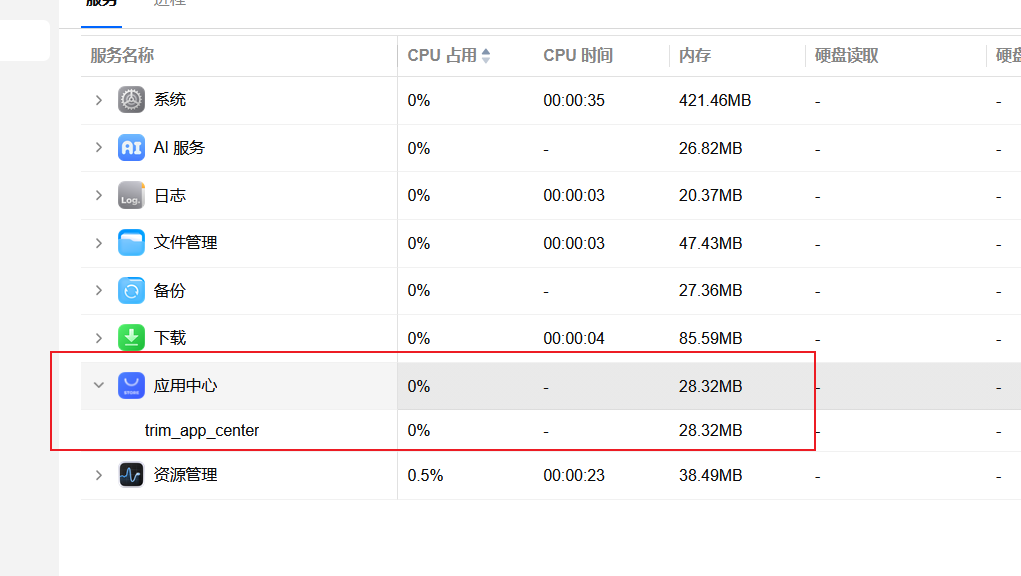Click the 下载 download icon

tap(131, 338)
